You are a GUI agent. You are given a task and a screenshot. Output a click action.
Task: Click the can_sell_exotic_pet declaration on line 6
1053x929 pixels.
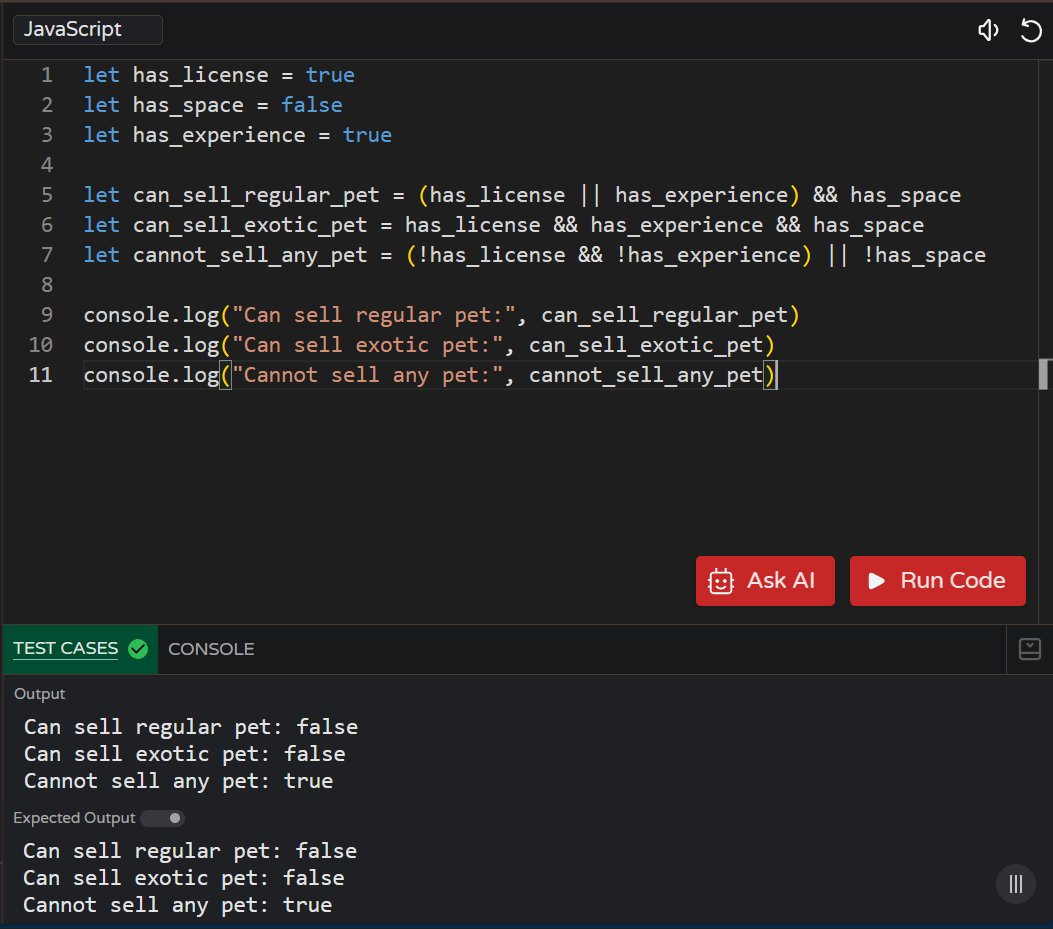tap(504, 225)
